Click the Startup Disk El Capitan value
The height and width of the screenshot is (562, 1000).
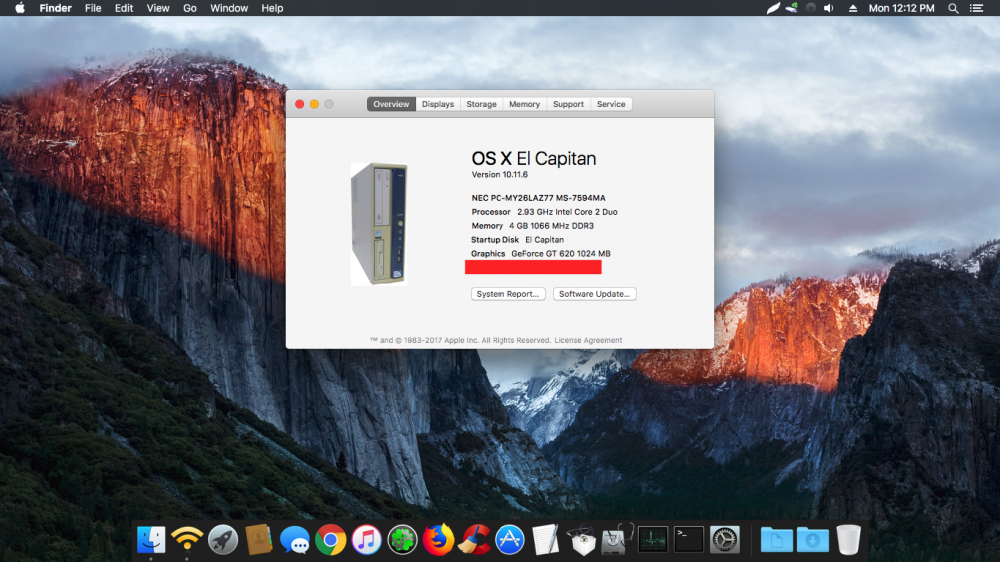coord(545,240)
